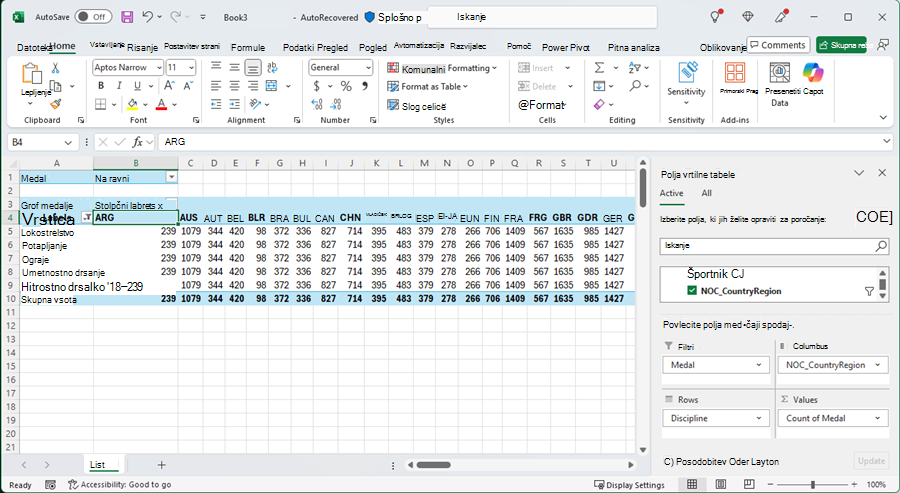Image resolution: width=900 pixels, height=493 pixels.
Task: Select Normal view button in status bar
Action: pyautogui.click(x=692, y=484)
